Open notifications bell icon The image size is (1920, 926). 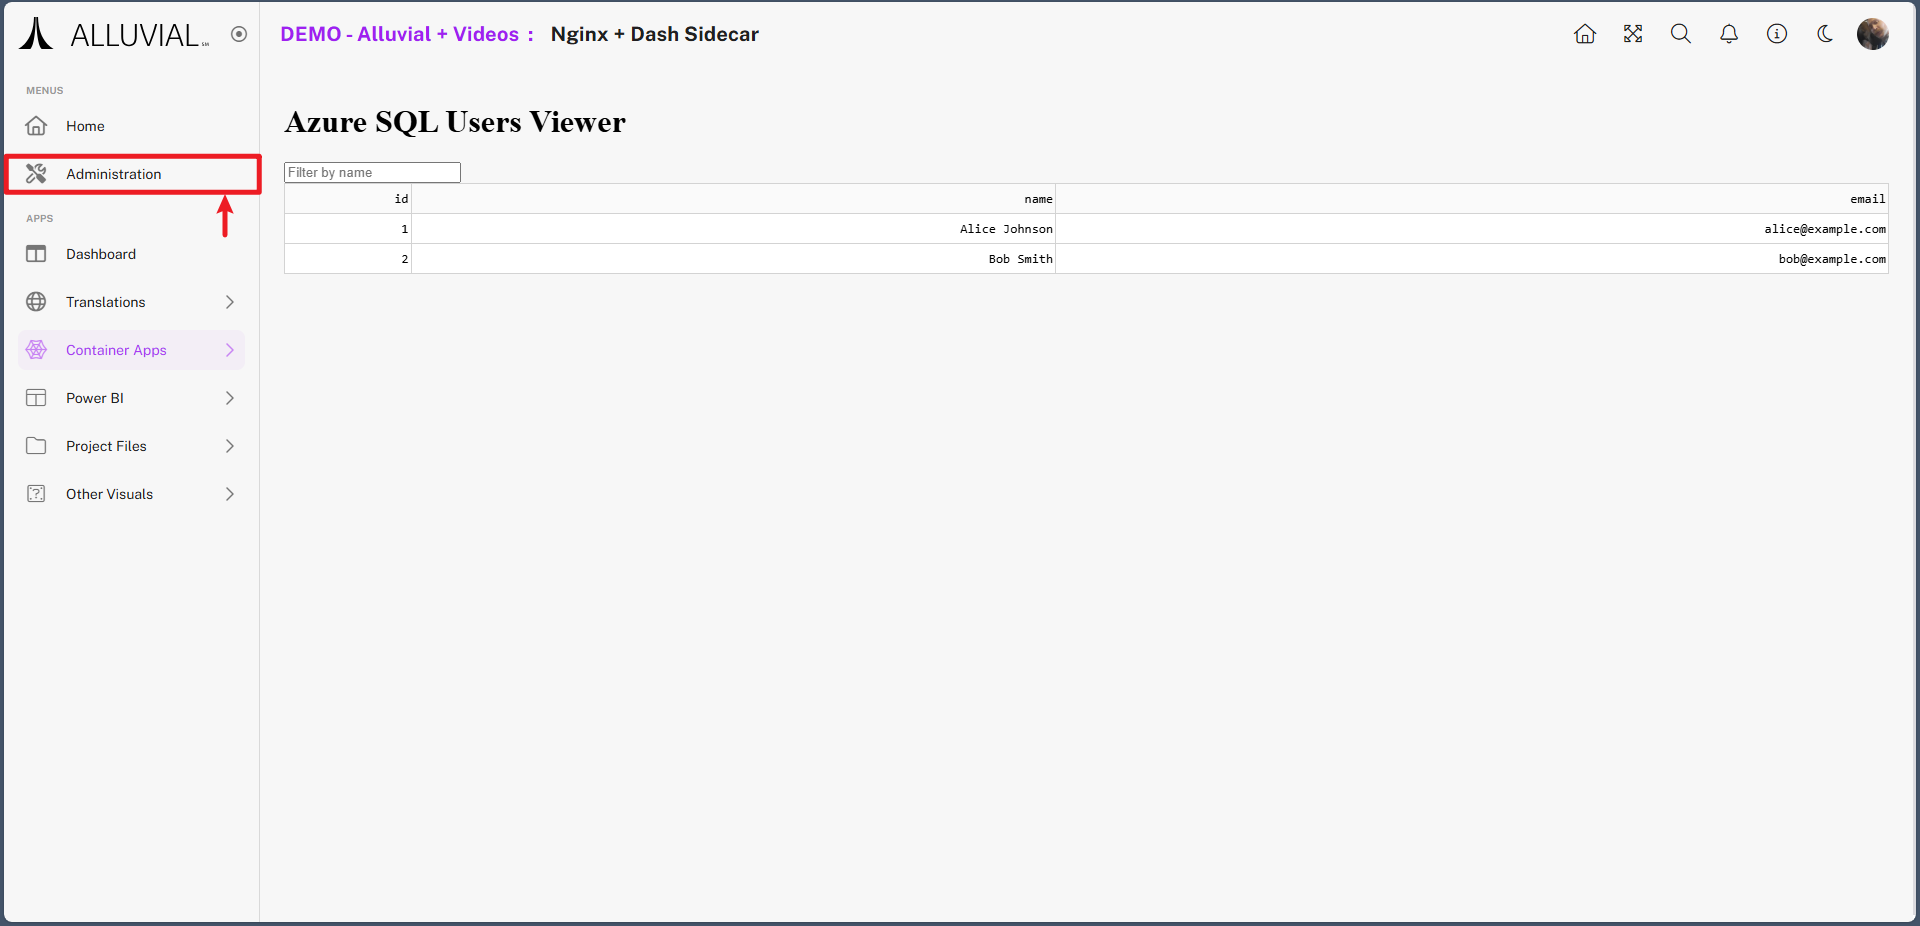pos(1728,34)
